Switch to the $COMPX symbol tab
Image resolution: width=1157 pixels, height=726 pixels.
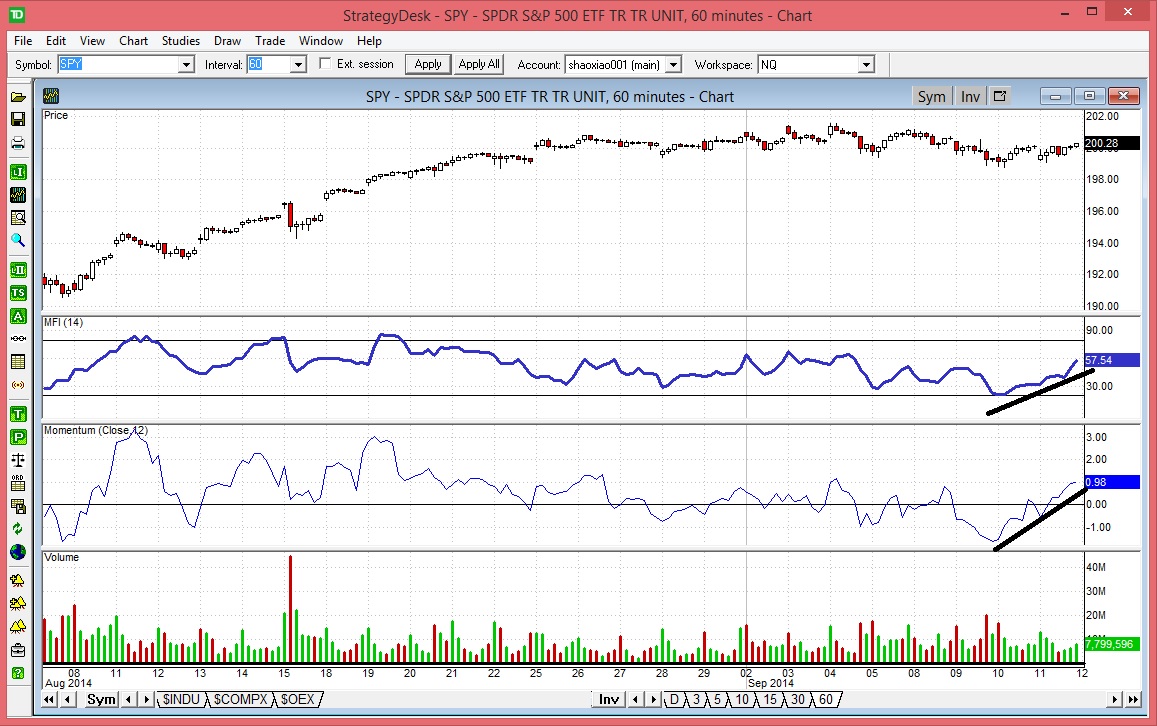pyautogui.click(x=241, y=699)
